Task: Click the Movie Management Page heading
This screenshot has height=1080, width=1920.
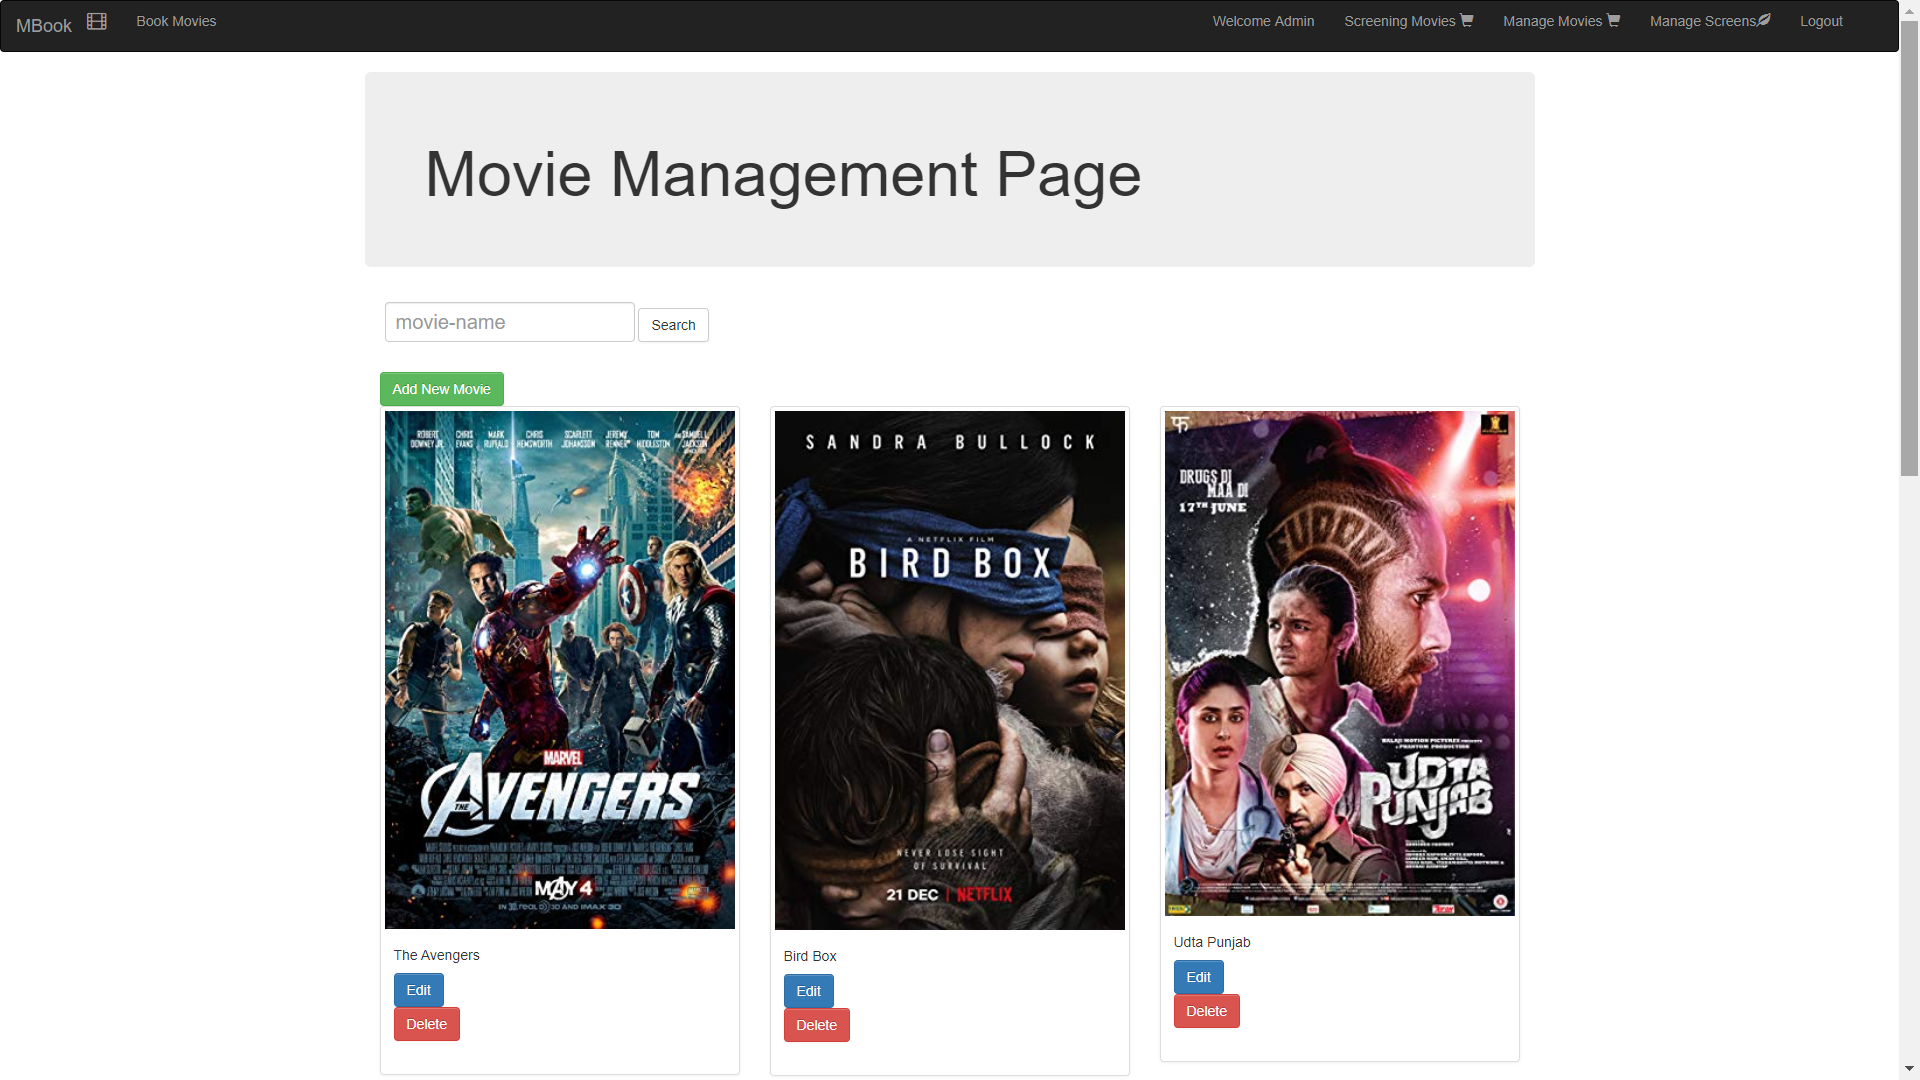Action: point(783,174)
